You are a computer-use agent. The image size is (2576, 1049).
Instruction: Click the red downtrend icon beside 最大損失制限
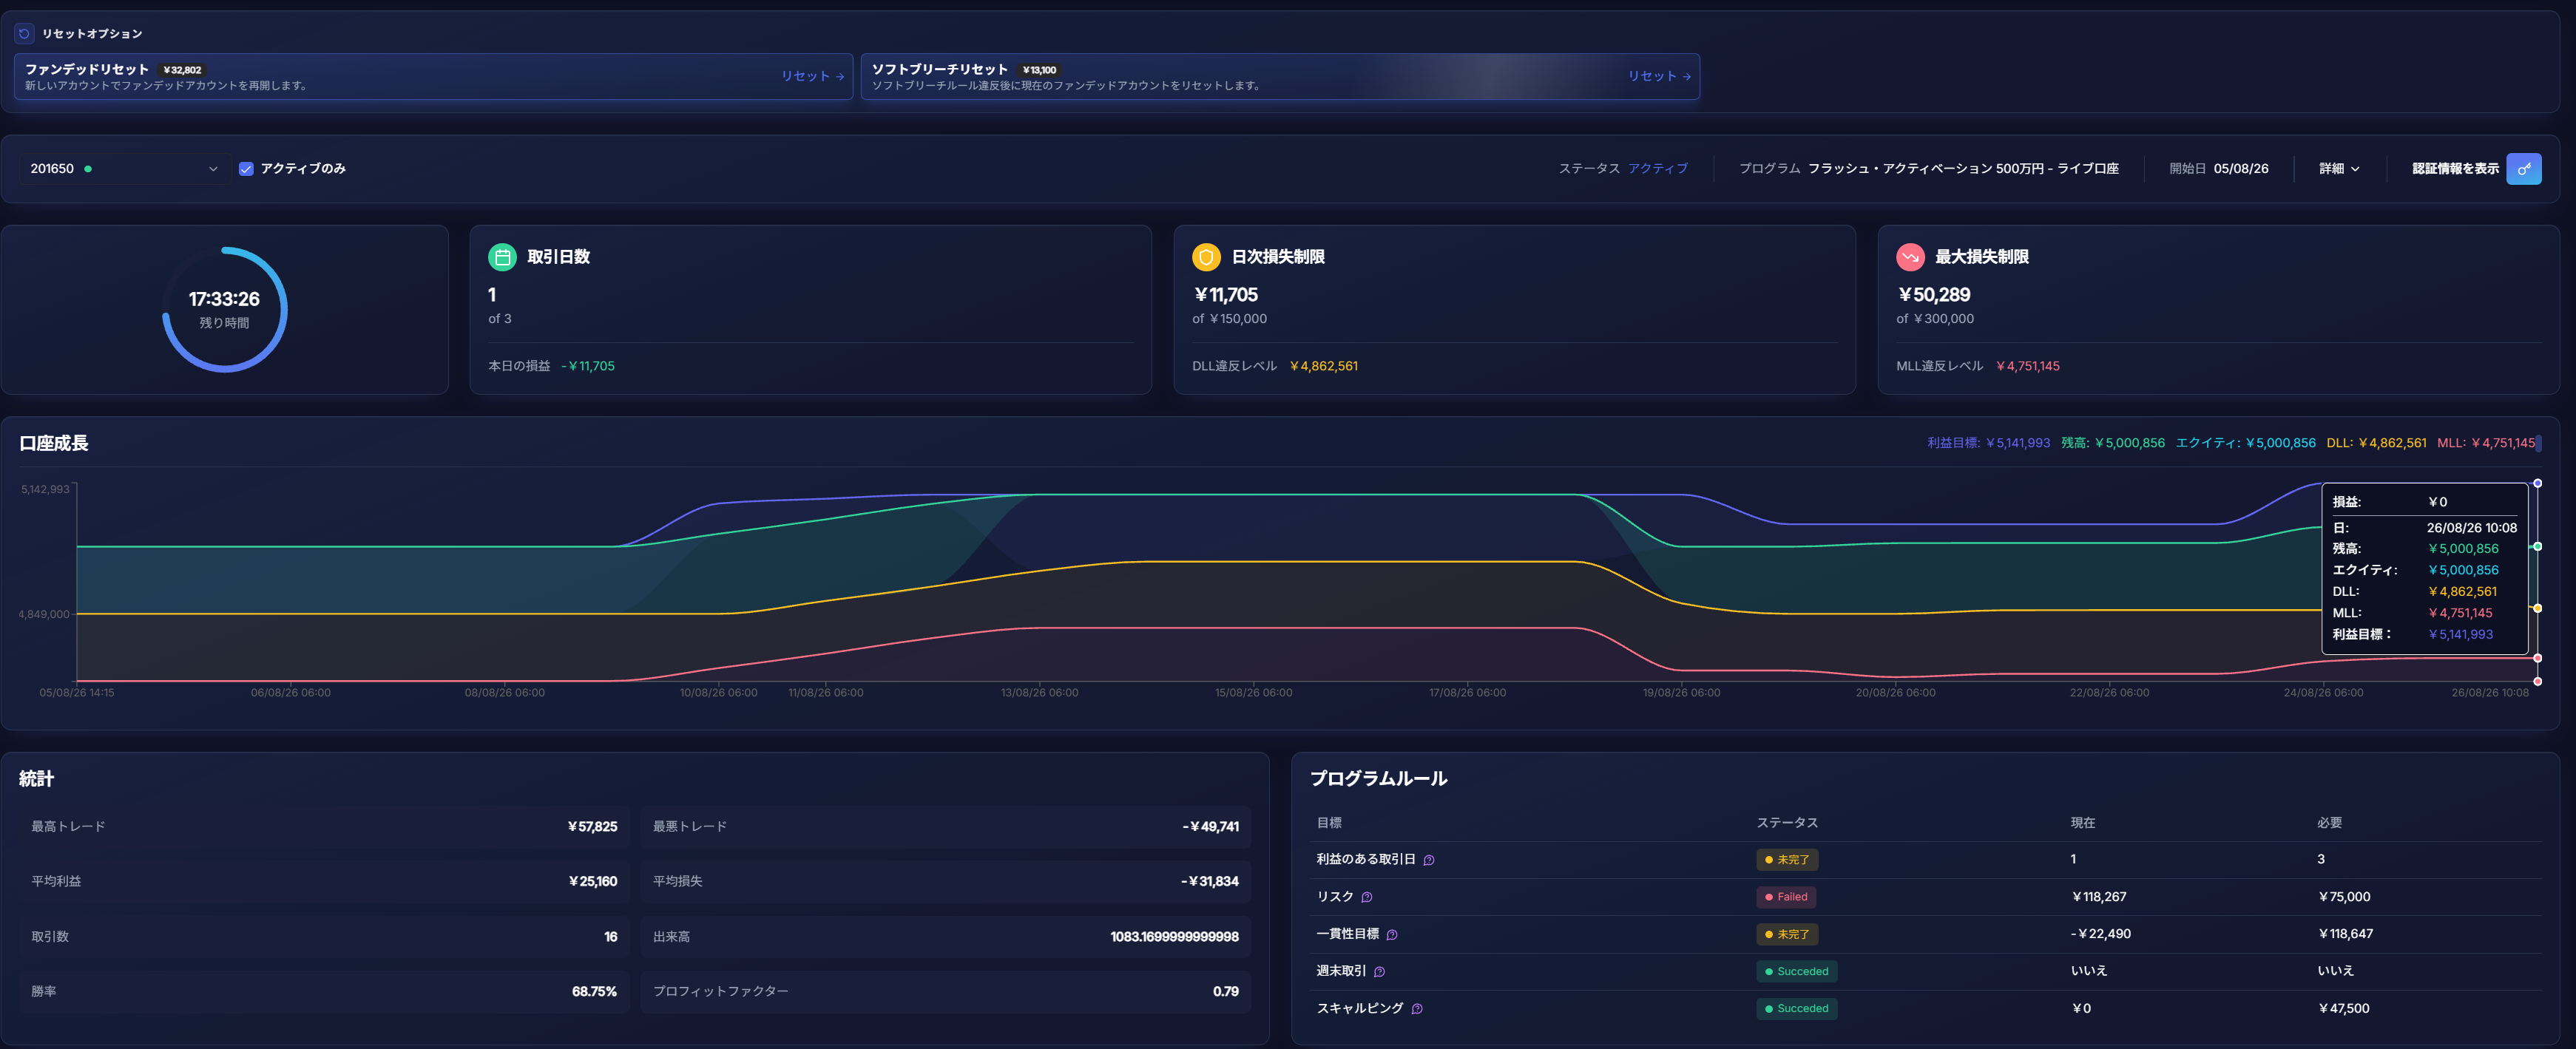1910,257
